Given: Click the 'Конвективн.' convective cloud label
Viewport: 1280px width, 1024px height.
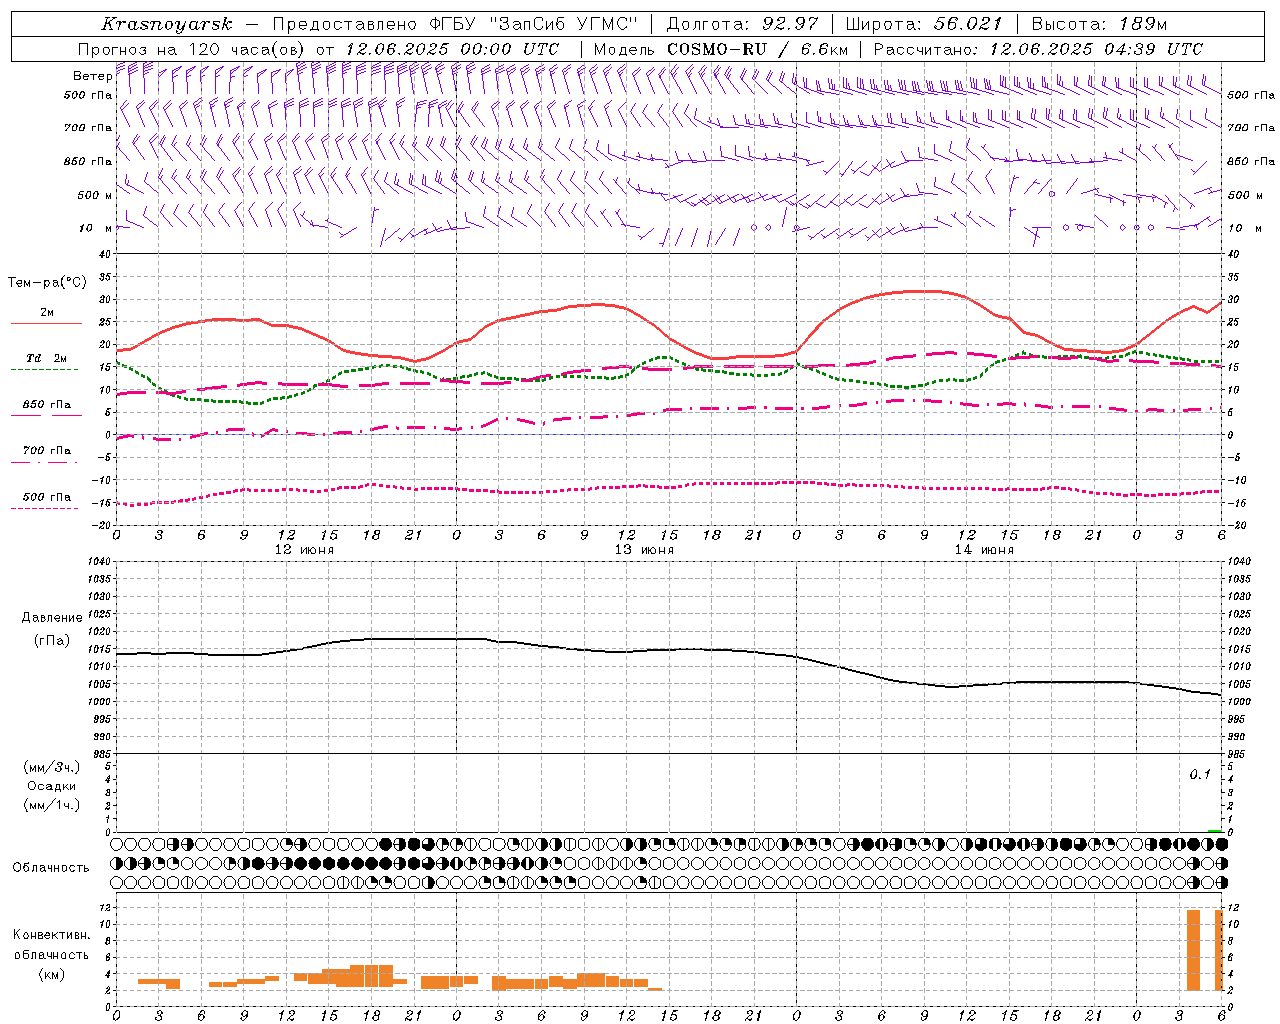Looking at the screenshot, I should click(51, 935).
